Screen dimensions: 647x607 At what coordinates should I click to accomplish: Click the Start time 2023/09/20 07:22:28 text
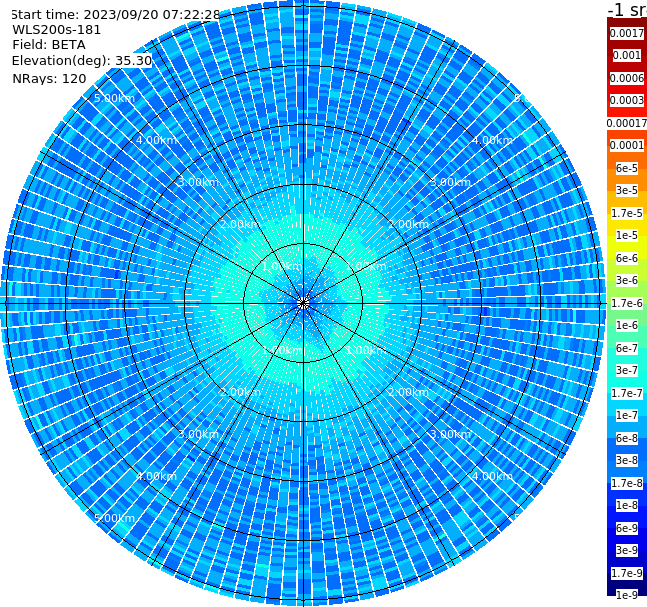[x=115, y=15]
